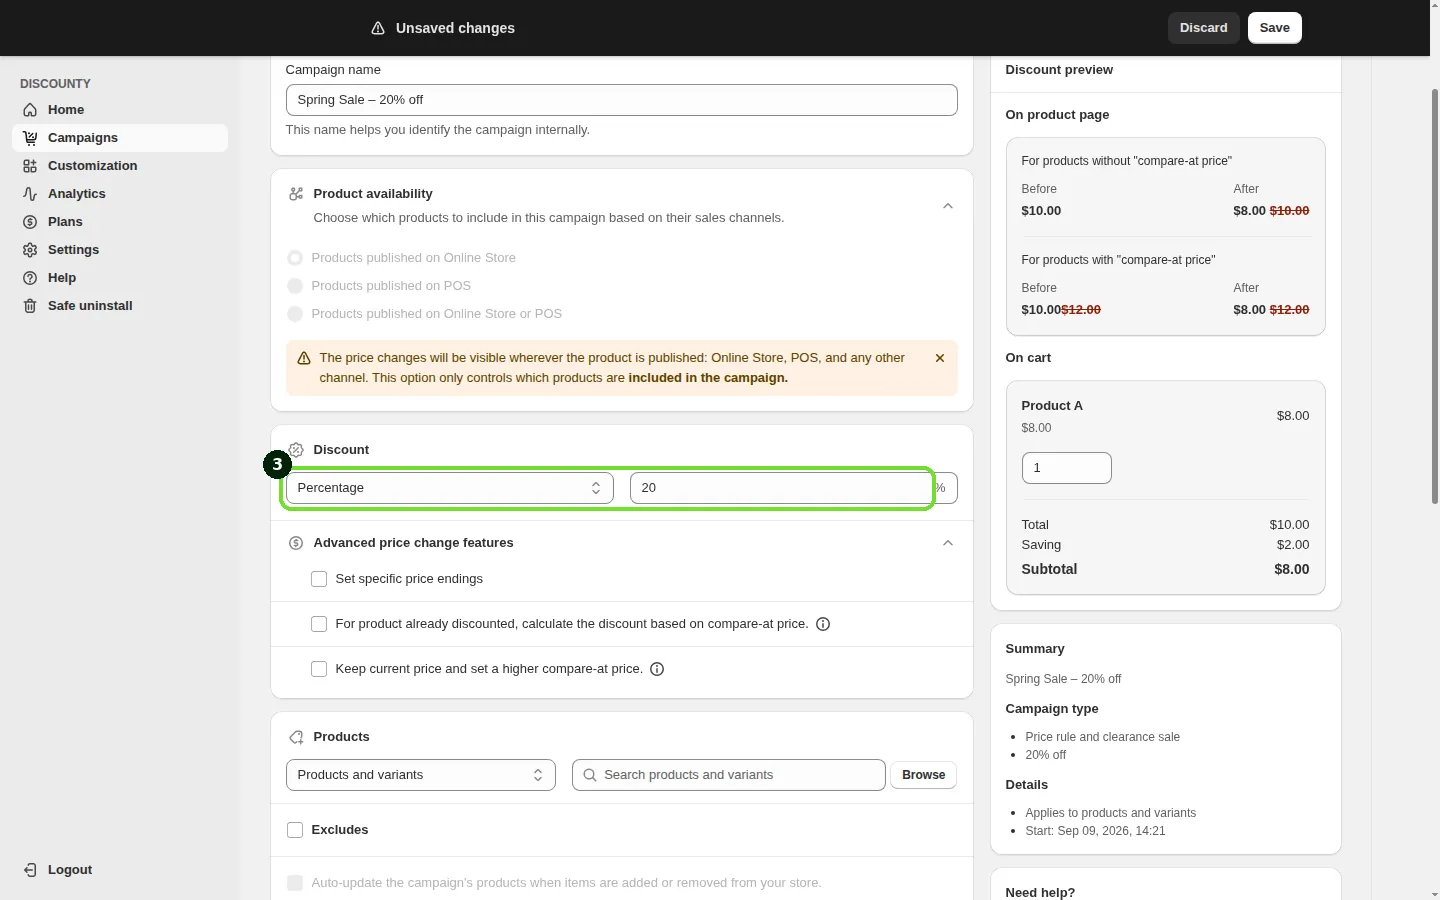Open the Percentage discount type dropdown

450,488
